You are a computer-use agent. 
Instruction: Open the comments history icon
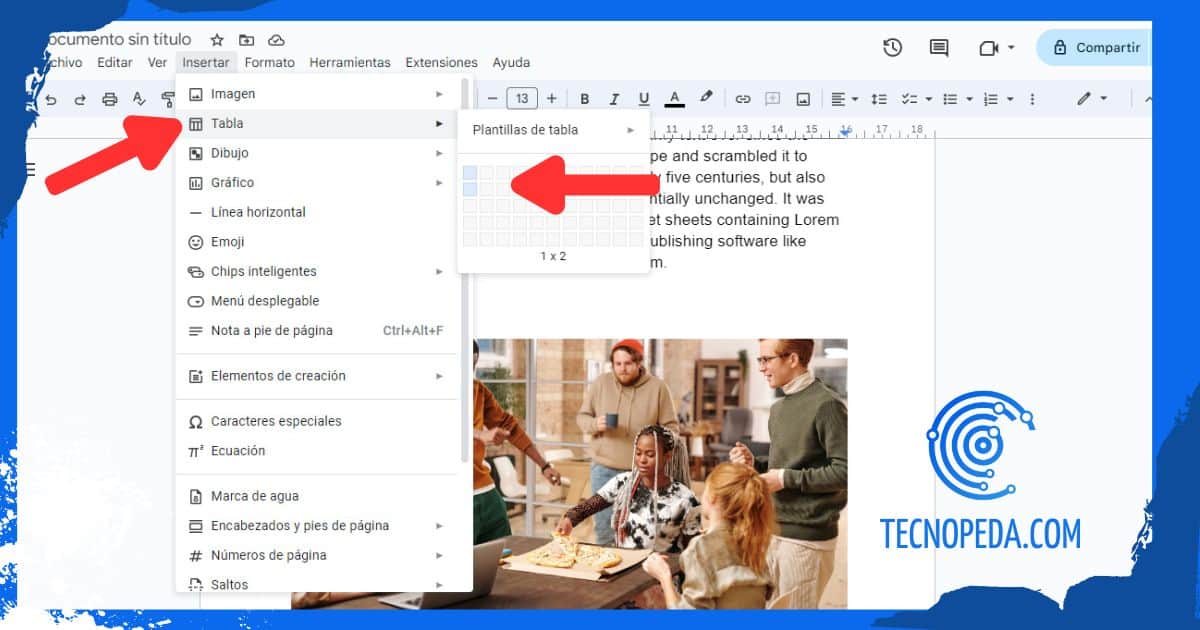938,47
